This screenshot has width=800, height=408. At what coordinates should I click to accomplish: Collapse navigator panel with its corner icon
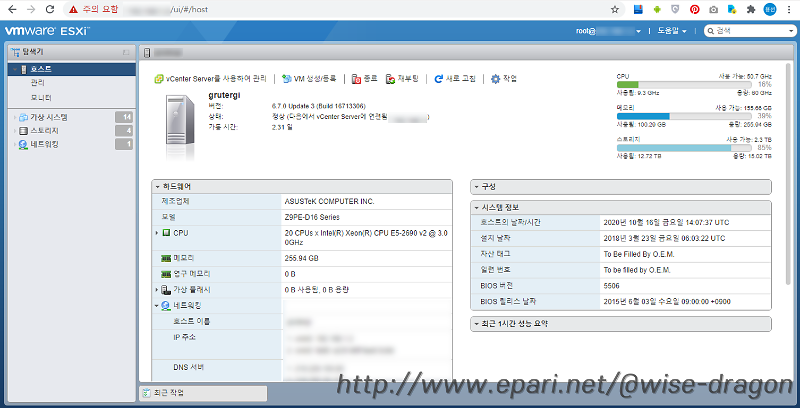126,52
